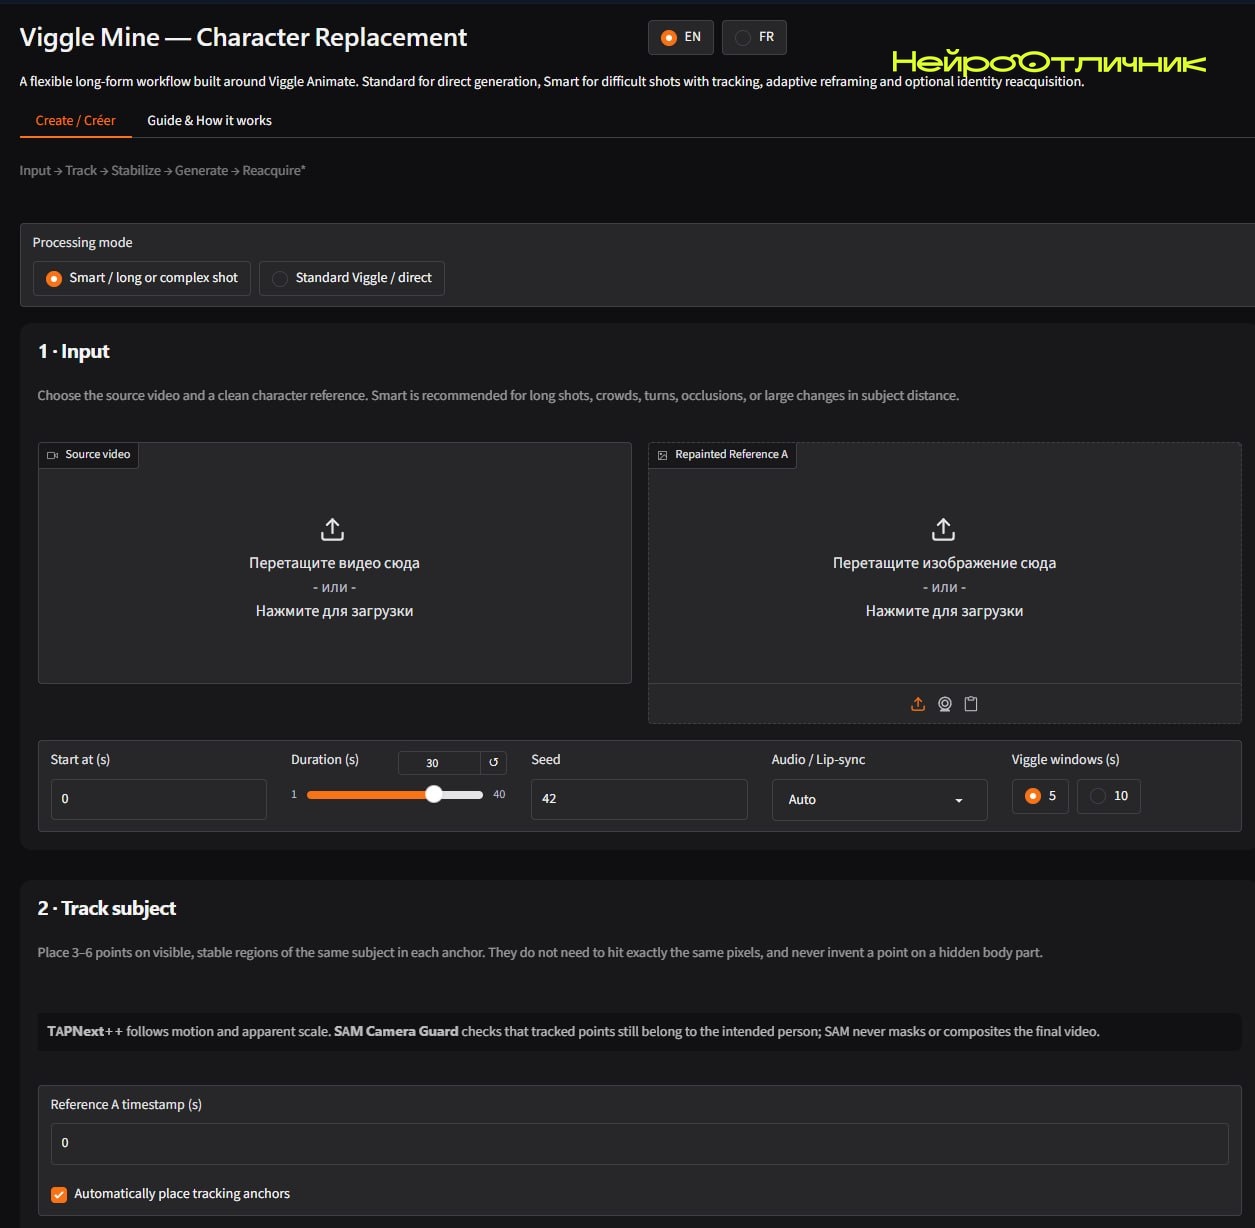Click the Reference A timestamp (s) field

[x=639, y=1143]
